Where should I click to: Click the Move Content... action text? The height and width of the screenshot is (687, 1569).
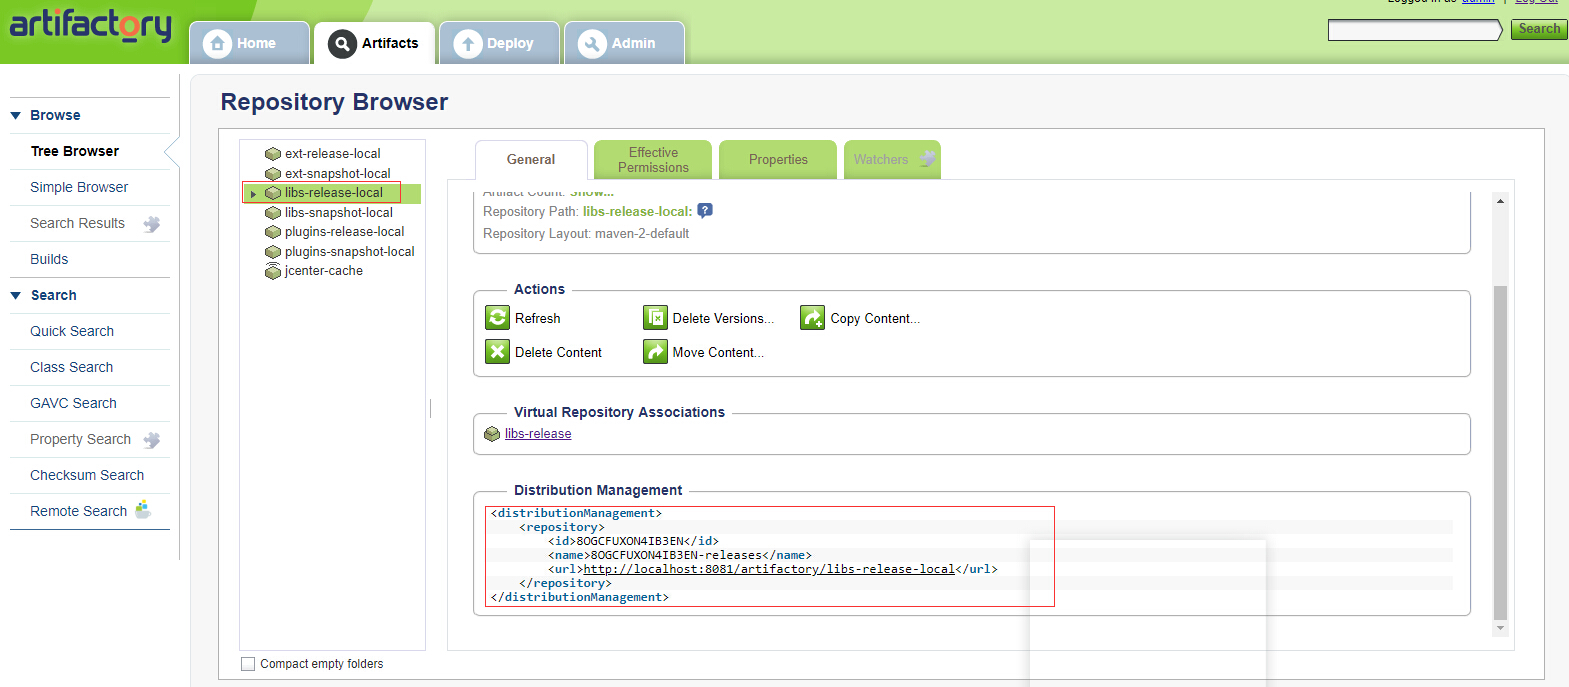tap(718, 353)
